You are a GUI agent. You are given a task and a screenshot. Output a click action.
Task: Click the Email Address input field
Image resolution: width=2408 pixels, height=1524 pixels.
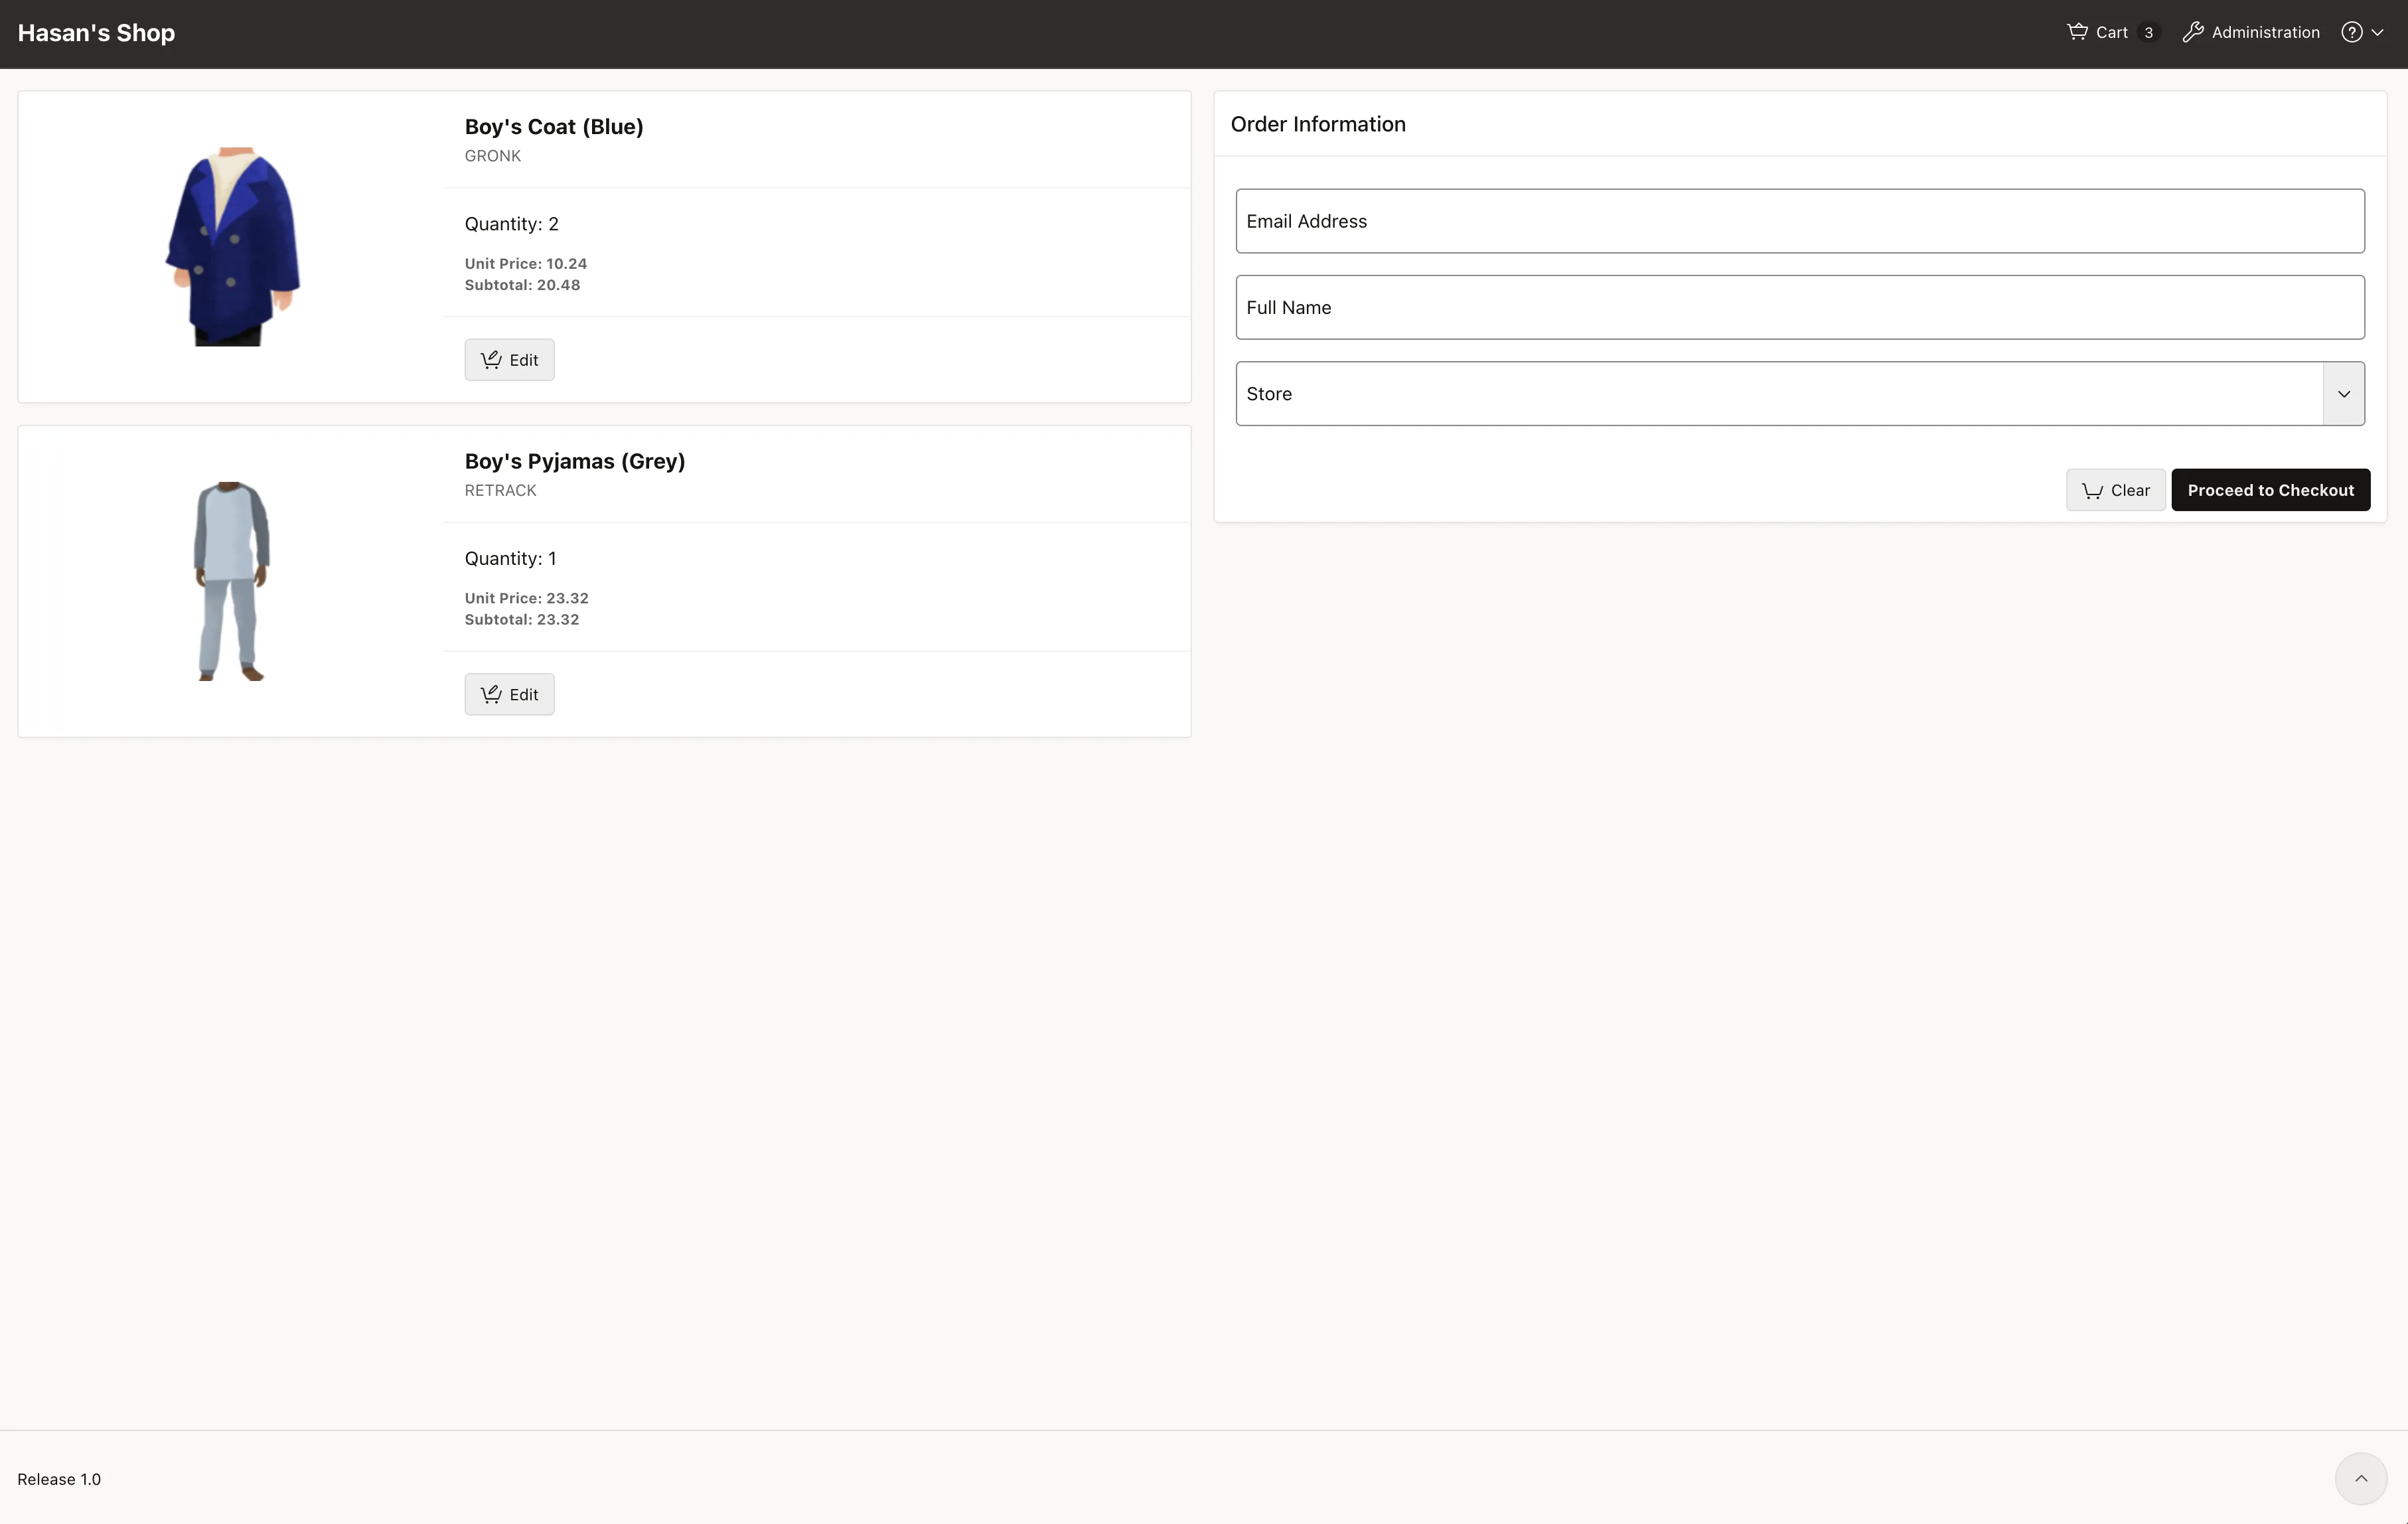pos(1800,221)
